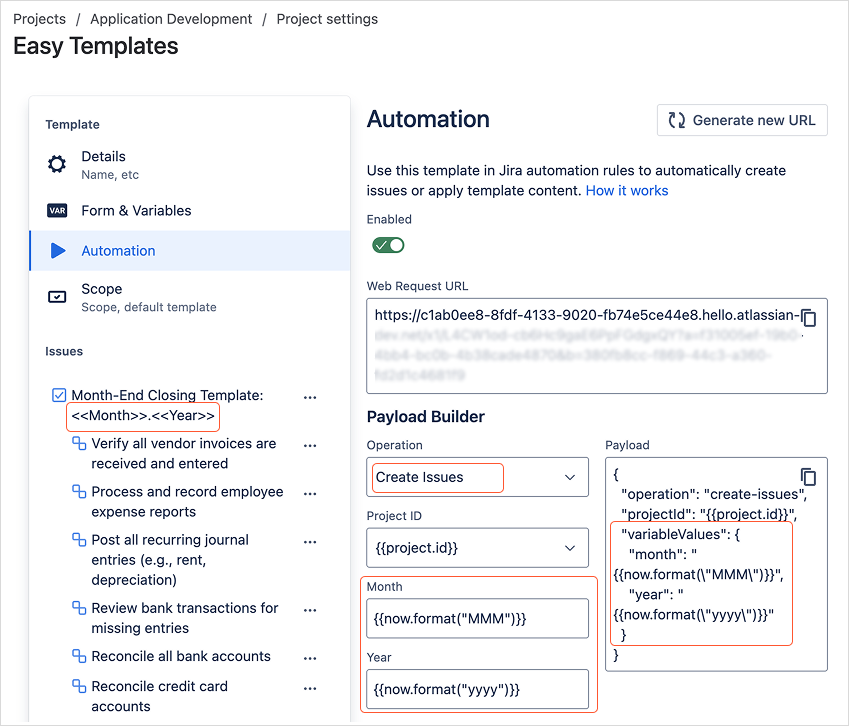849x726 pixels.
Task: Open more options for Verify vendor invoices subtask
Action: coord(310,445)
